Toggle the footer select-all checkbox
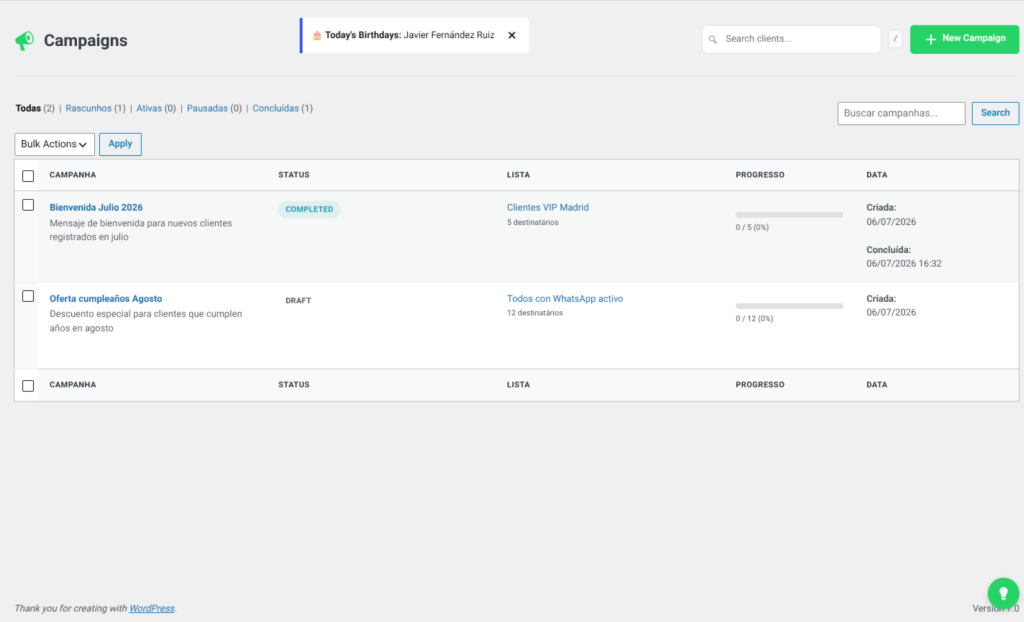The image size is (1024, 622). pyautogui.click(x=28, y=385)
